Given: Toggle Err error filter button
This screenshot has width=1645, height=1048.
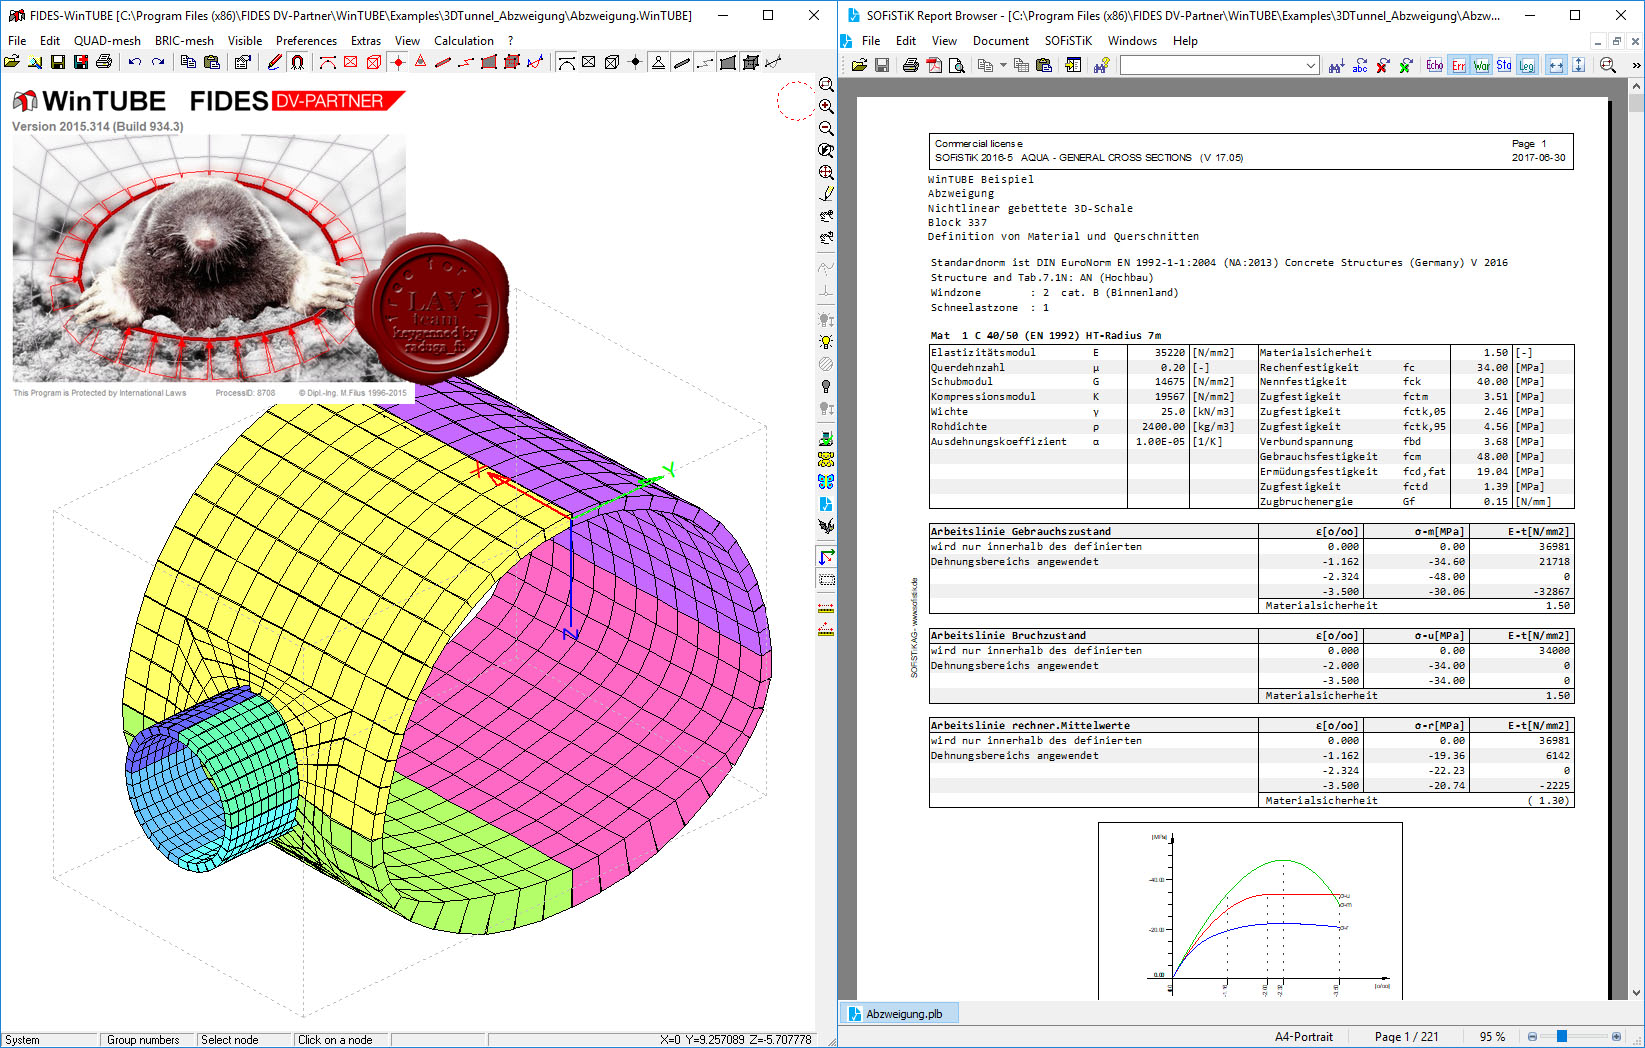Looking at the screenshot, I should point(1458,65).
